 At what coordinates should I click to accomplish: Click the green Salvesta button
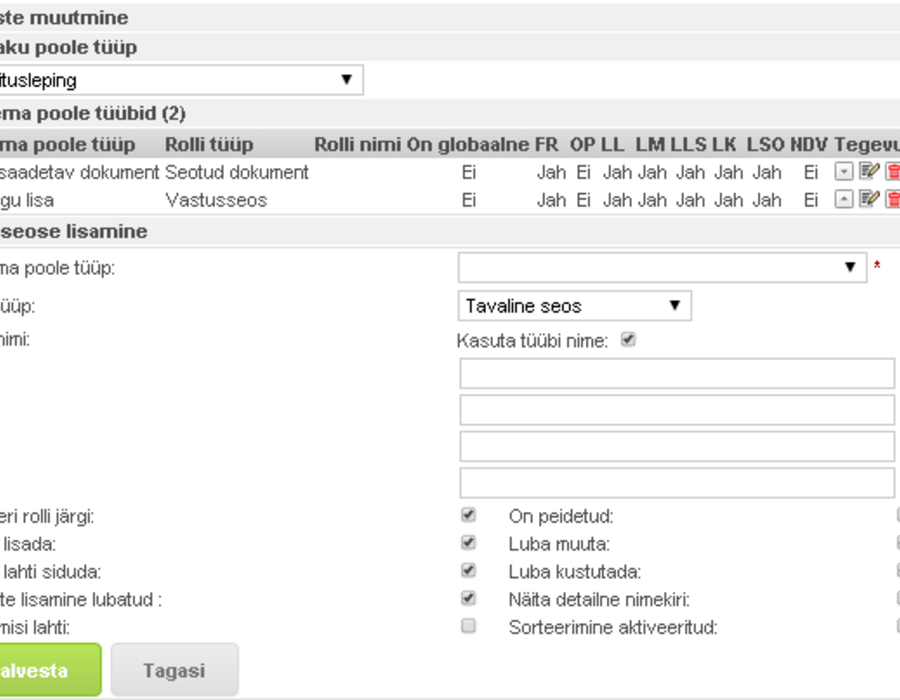pos(51,670)
